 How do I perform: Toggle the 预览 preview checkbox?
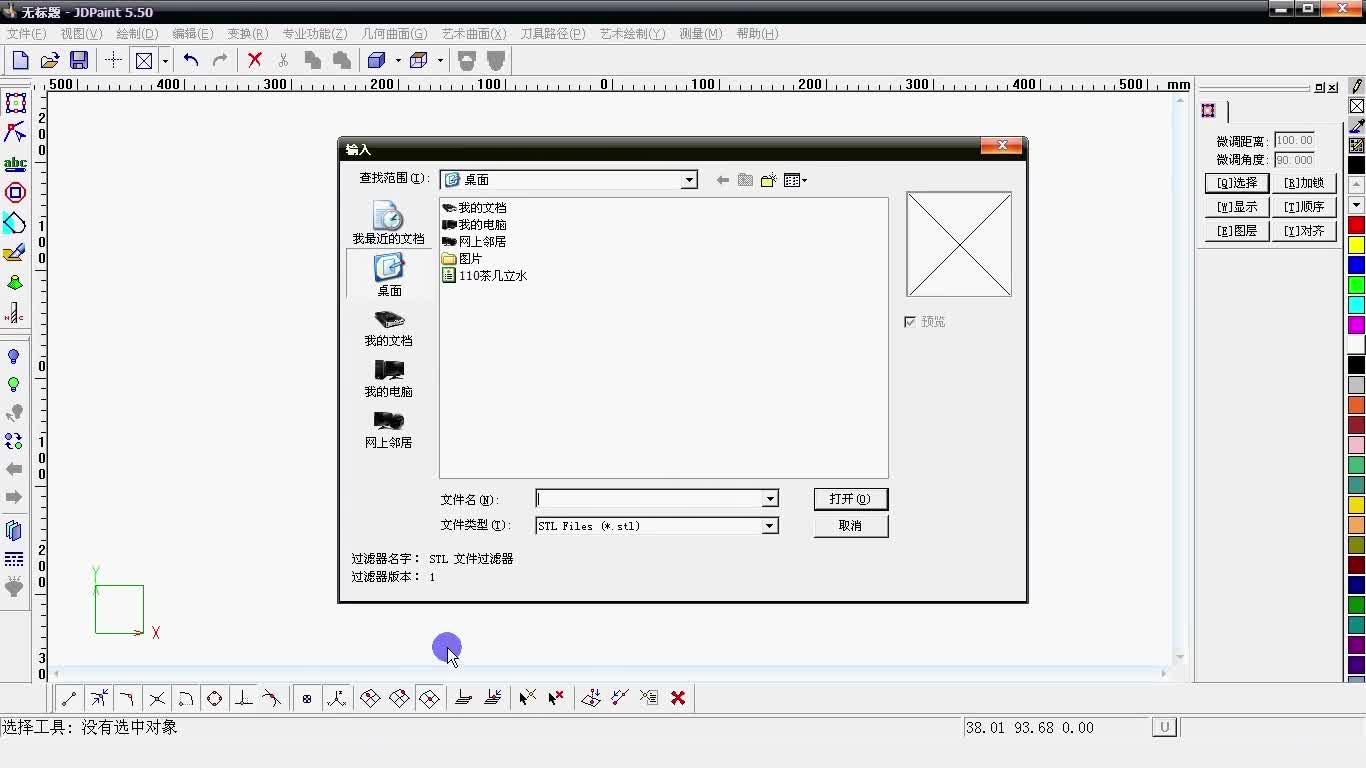[911, 321]
